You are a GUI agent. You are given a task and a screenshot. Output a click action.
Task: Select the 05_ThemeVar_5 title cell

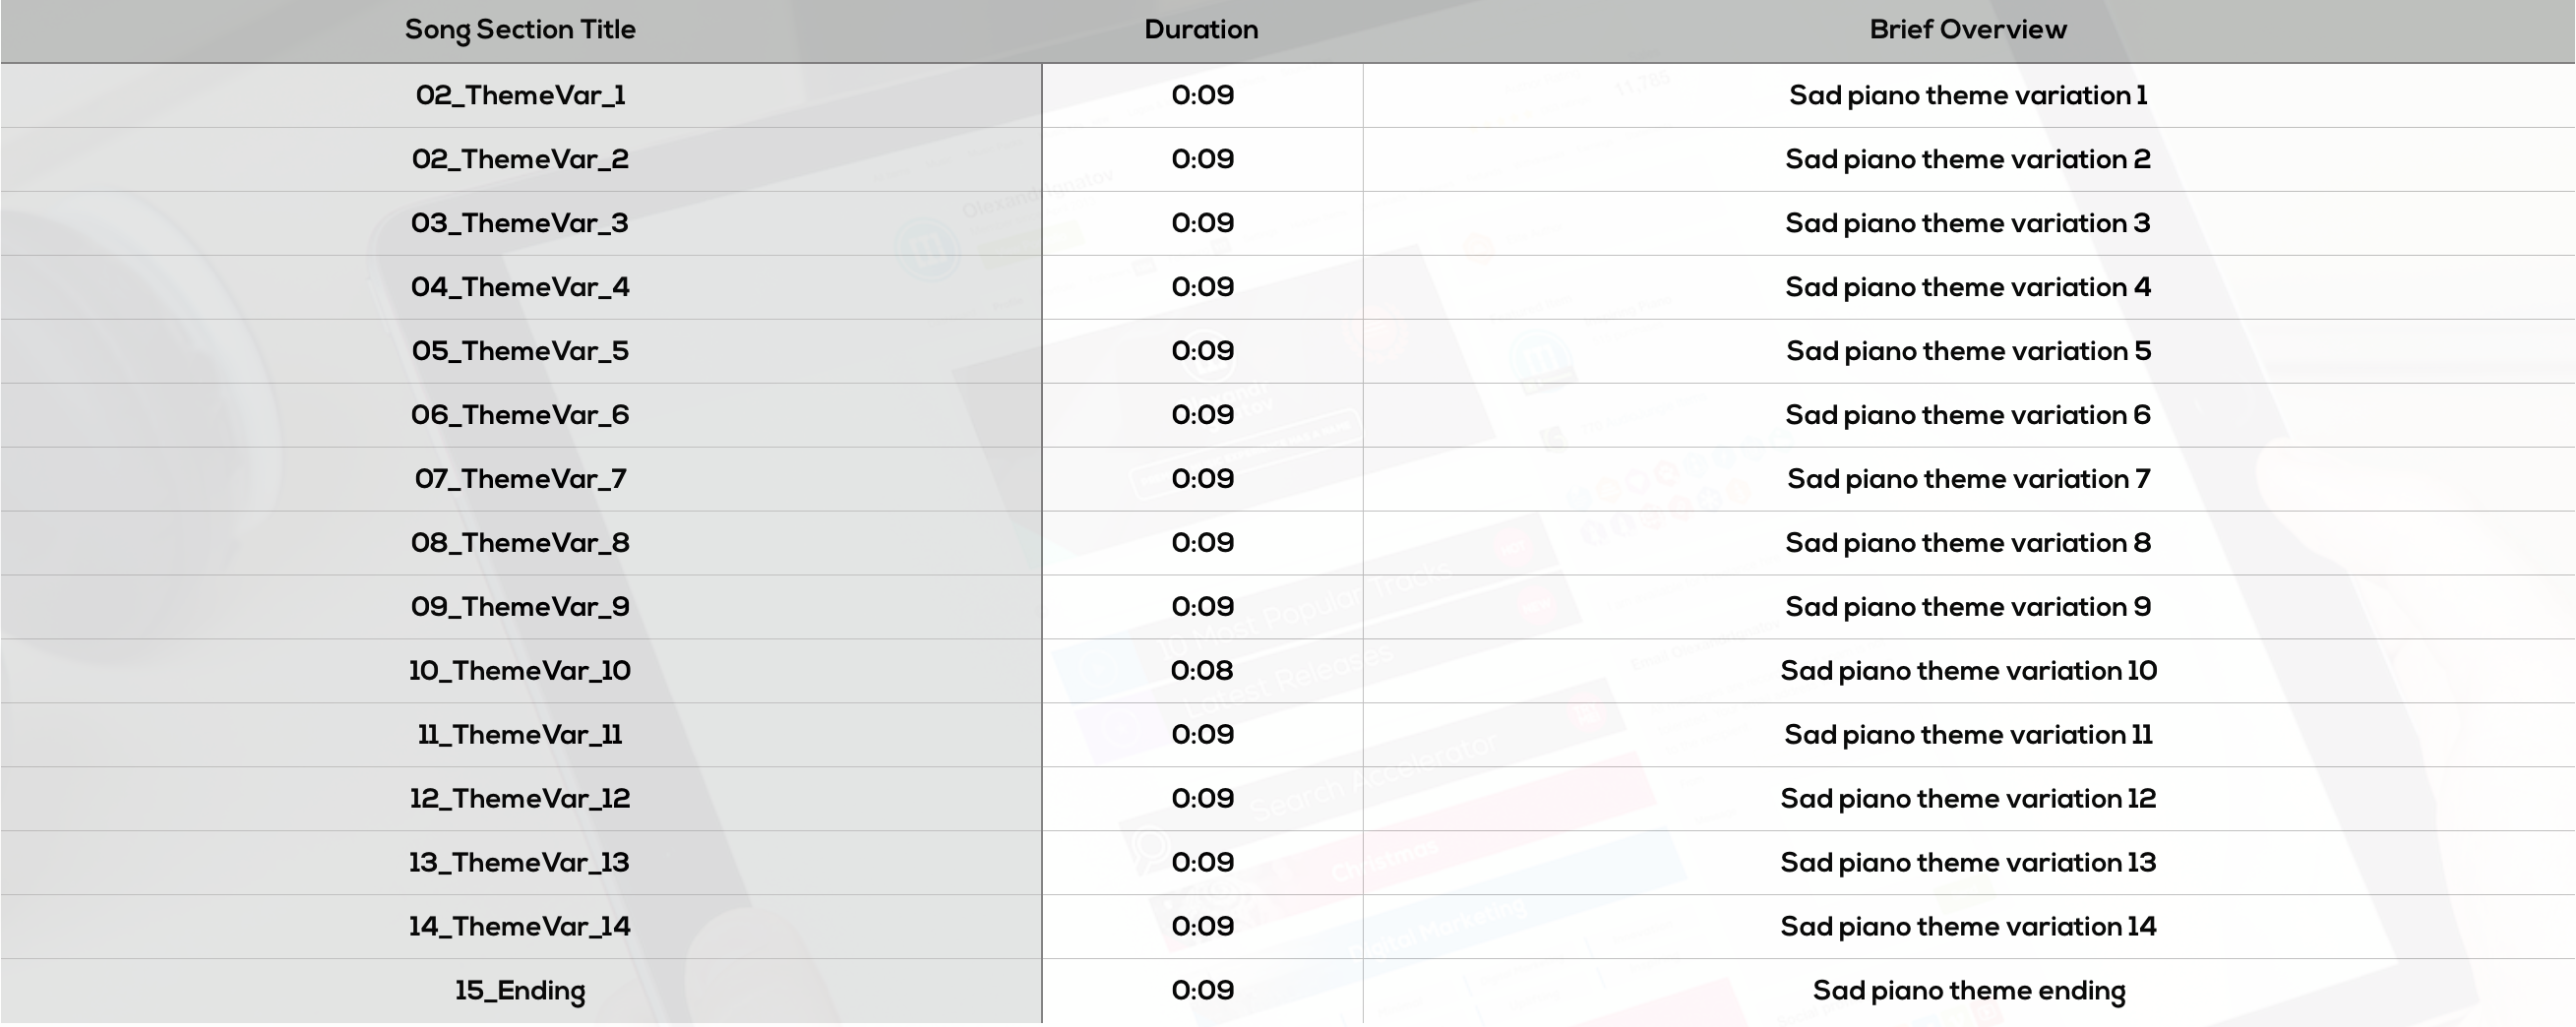[520, 351]
